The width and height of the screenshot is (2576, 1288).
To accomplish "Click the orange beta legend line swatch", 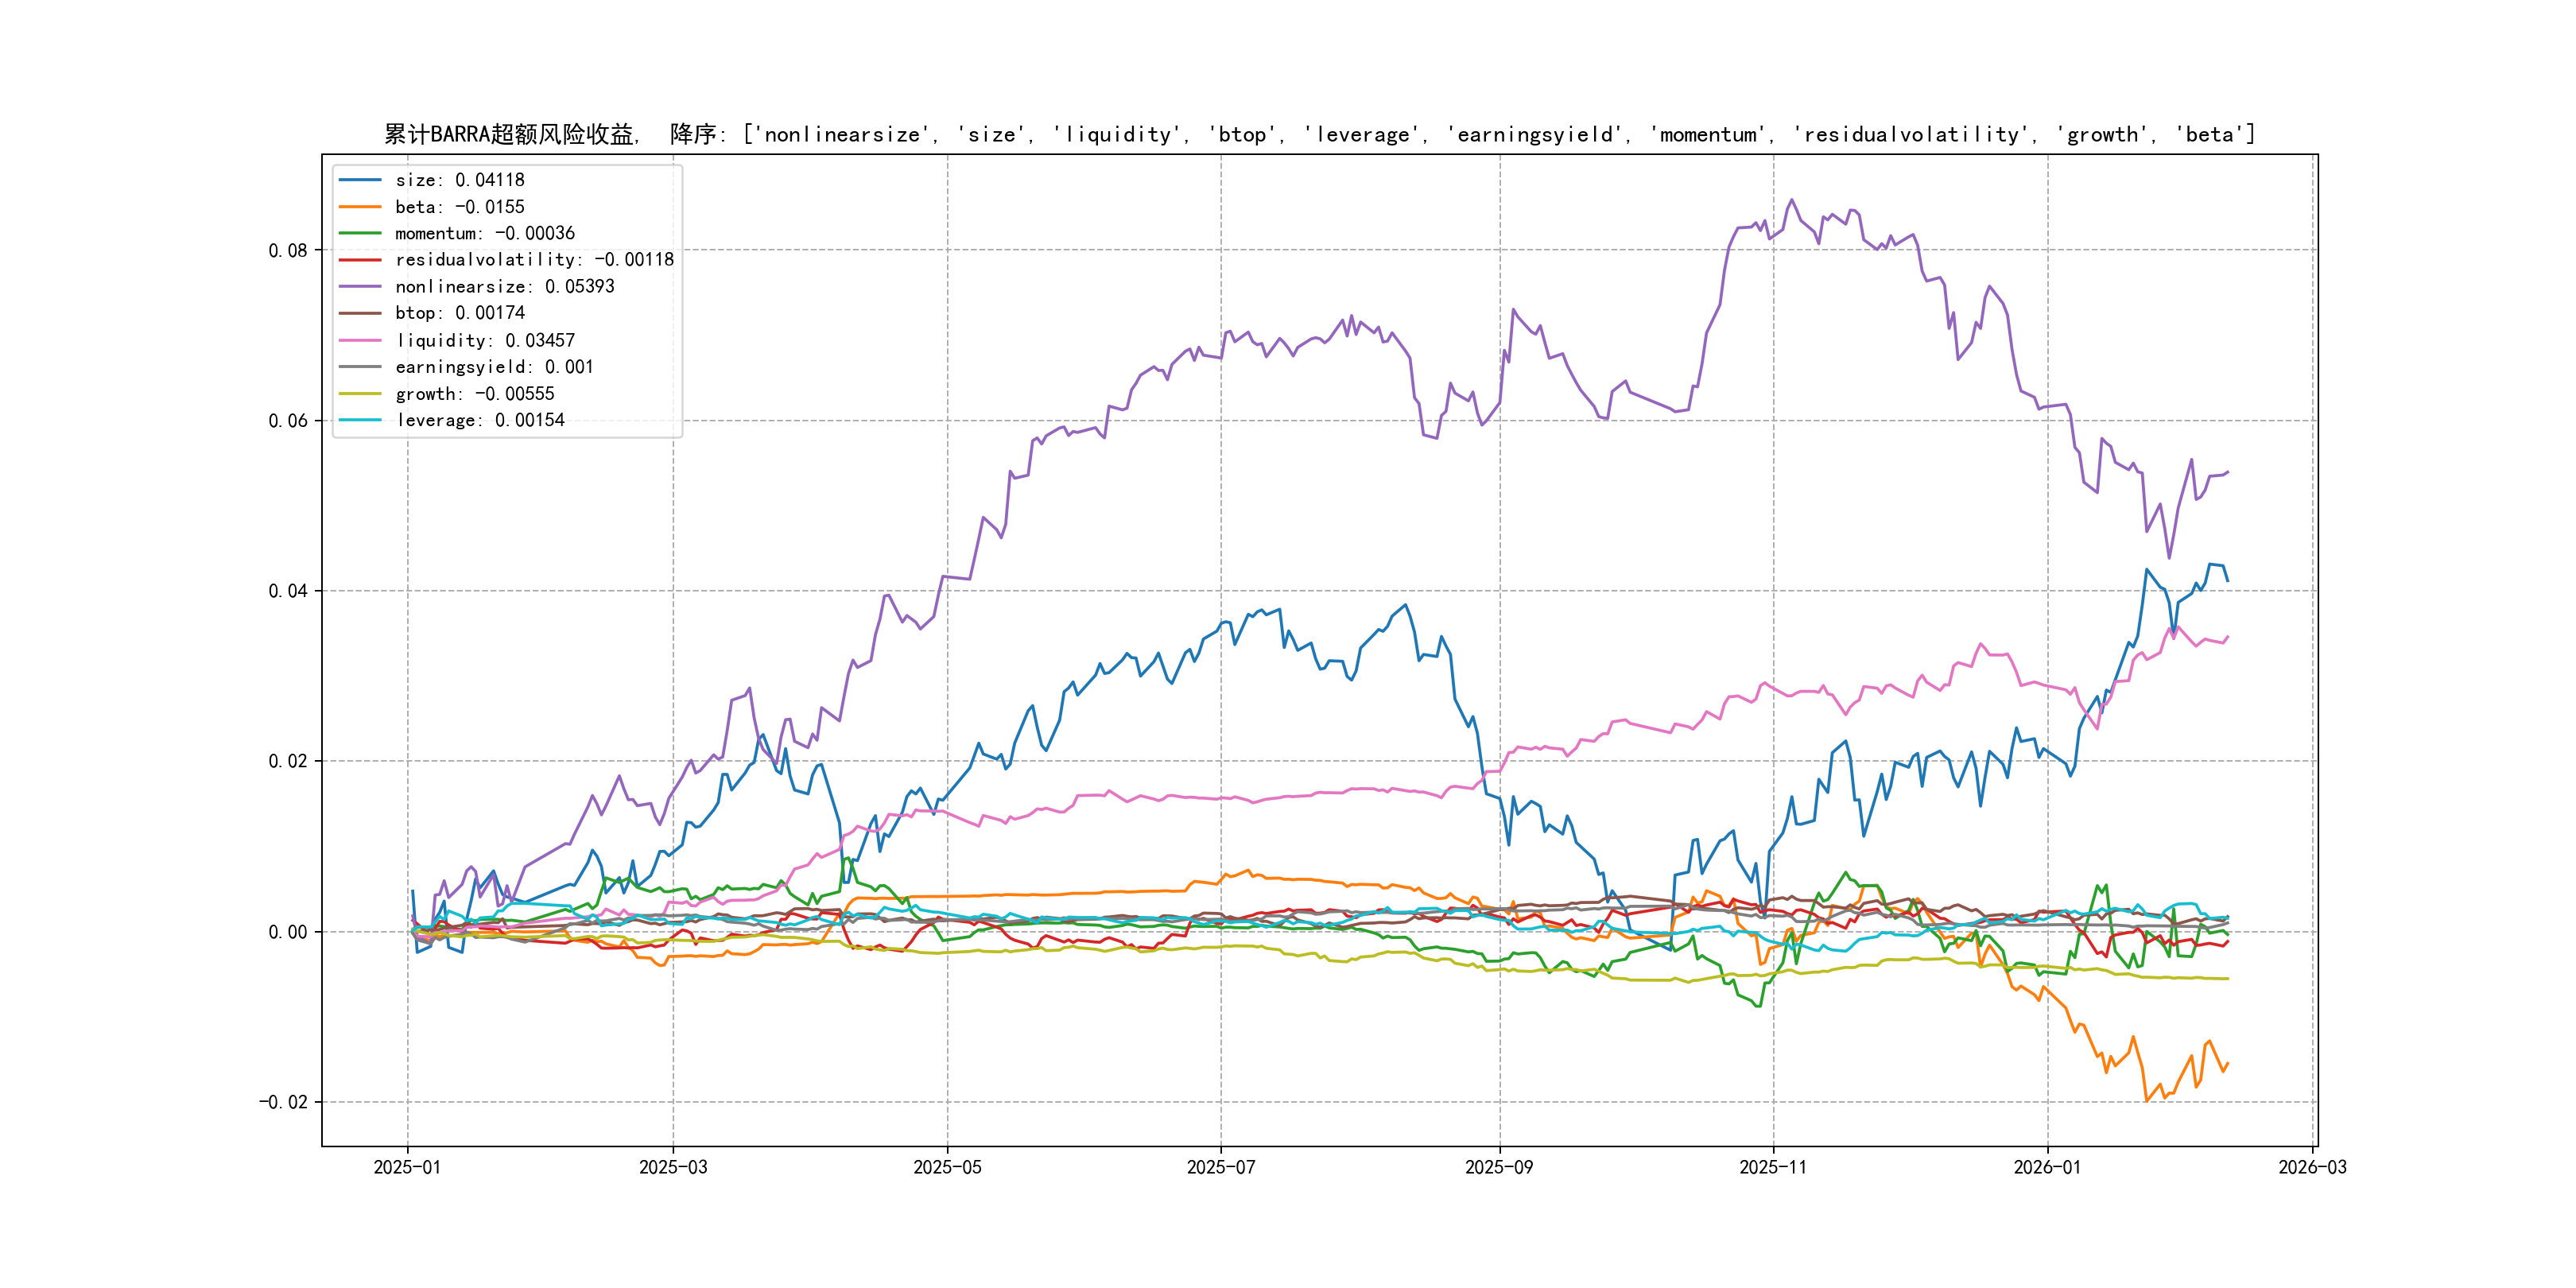I will tap(360, 207).
